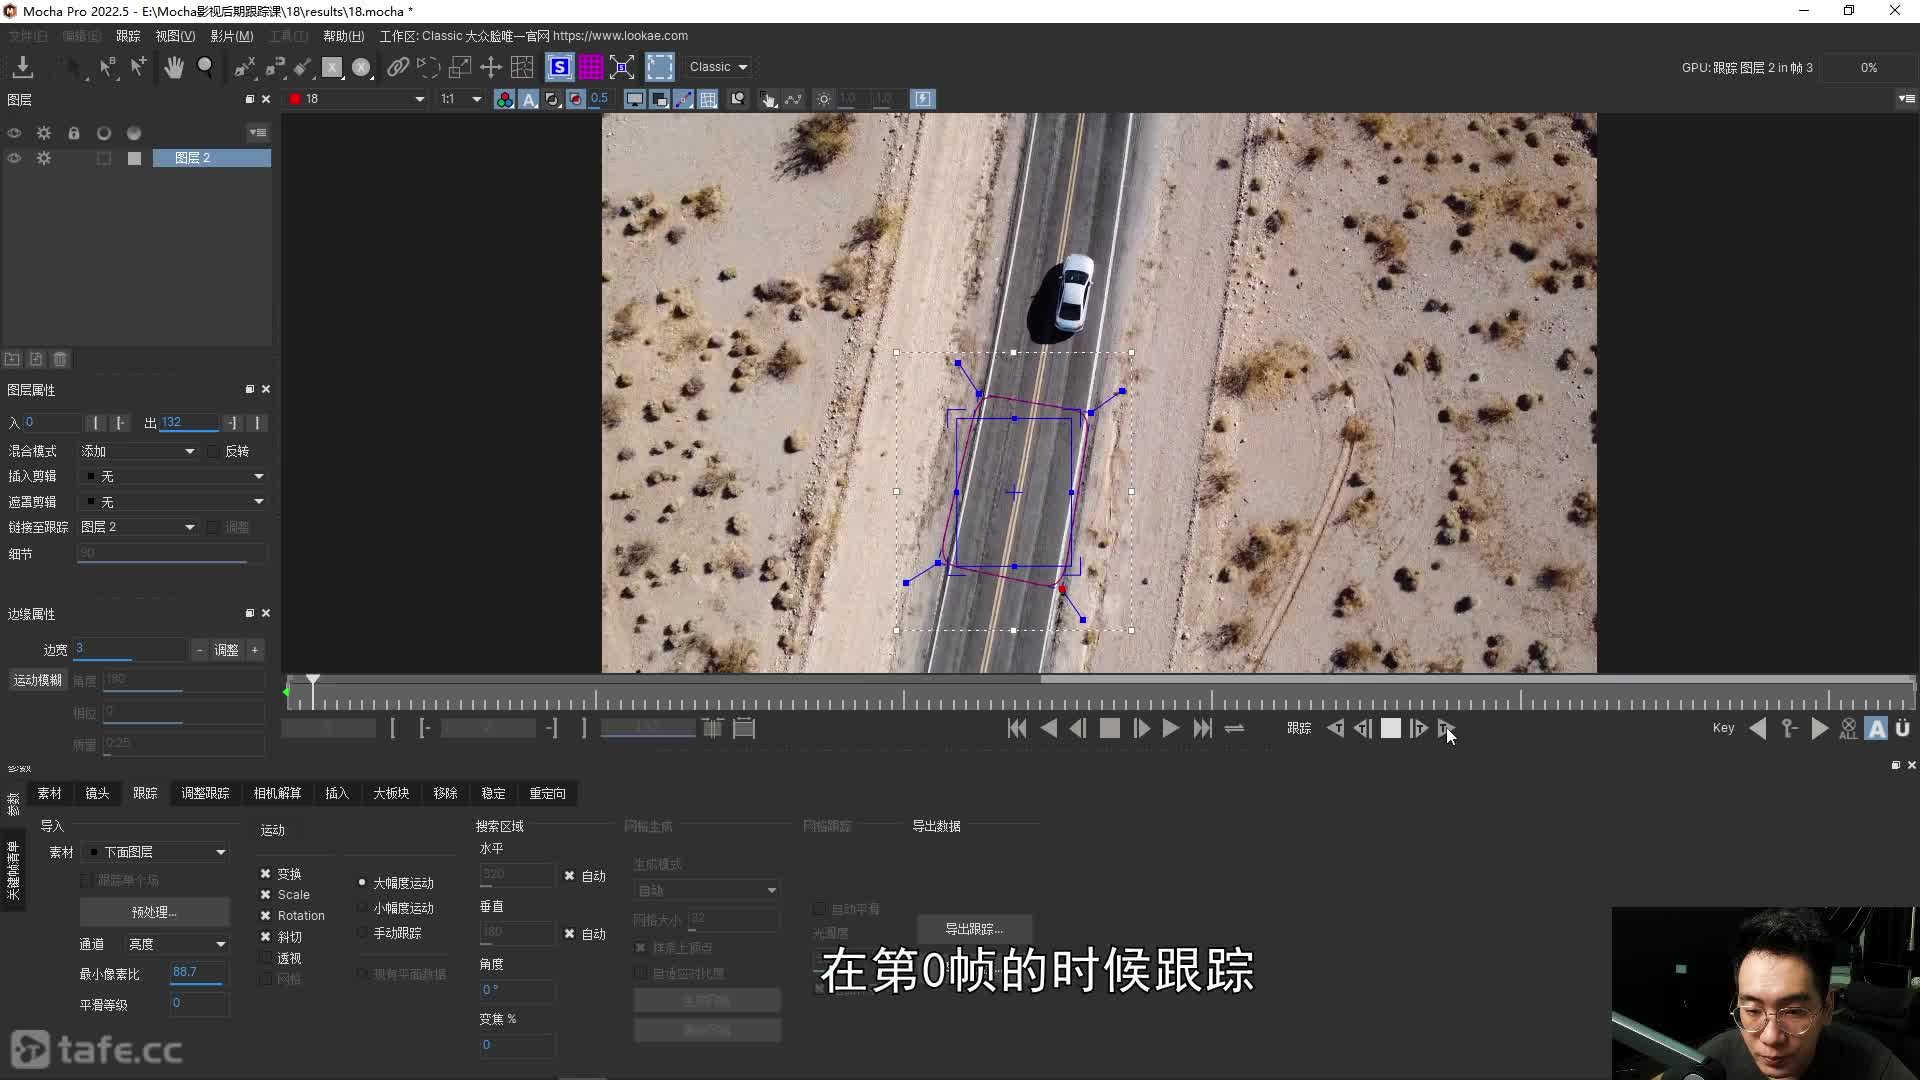Toggle 自动 for horizontal search area
This screenshot has height=1080, width=1920.
tap(570, 876)
